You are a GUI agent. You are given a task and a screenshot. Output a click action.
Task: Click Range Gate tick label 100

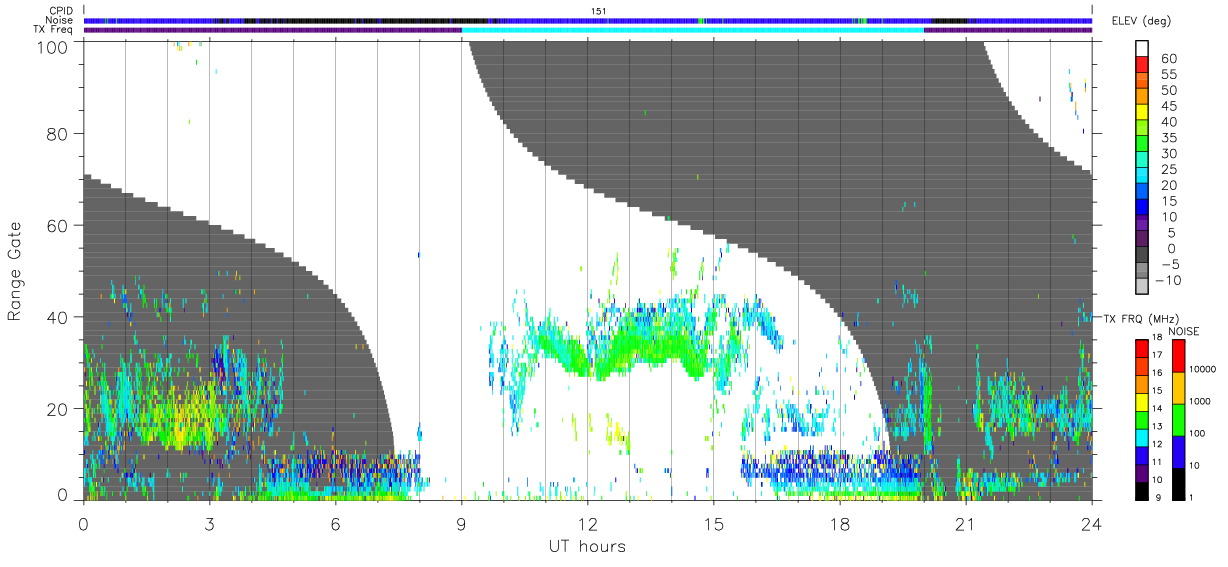coord(52,46)
